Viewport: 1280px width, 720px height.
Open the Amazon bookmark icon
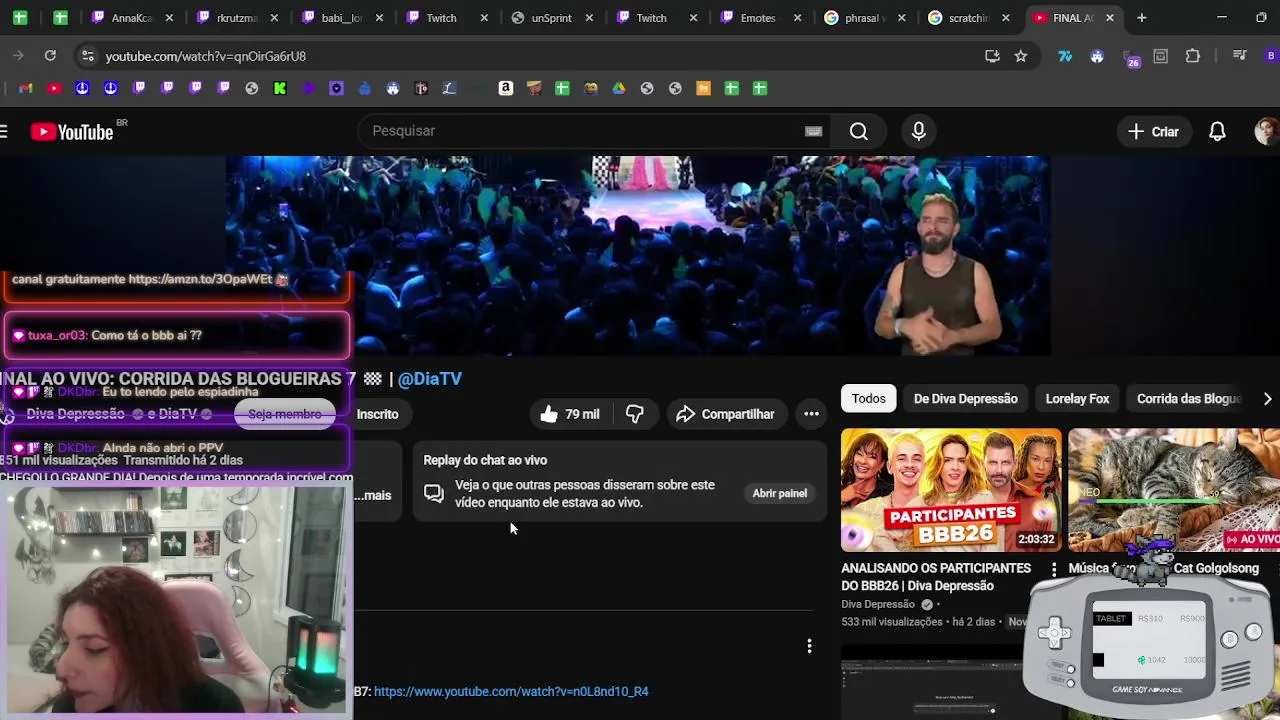click(x=506, y=88)
